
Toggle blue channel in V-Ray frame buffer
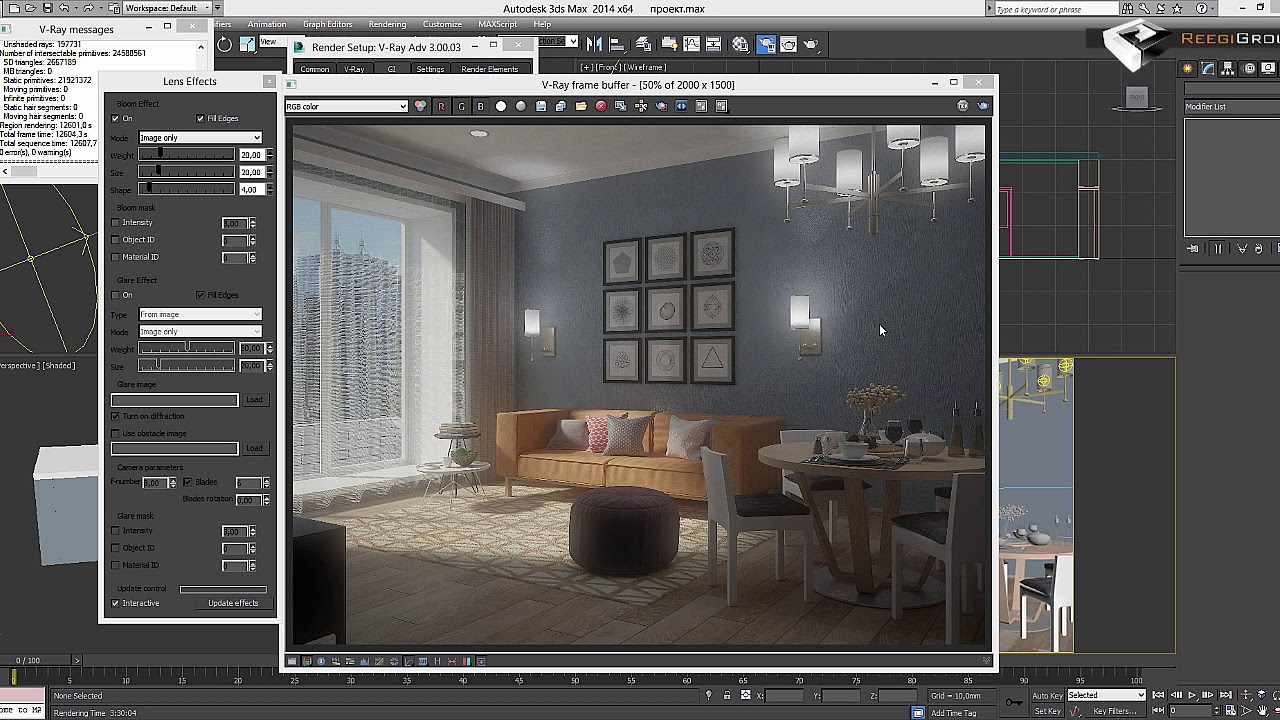(x=481, y=106)
